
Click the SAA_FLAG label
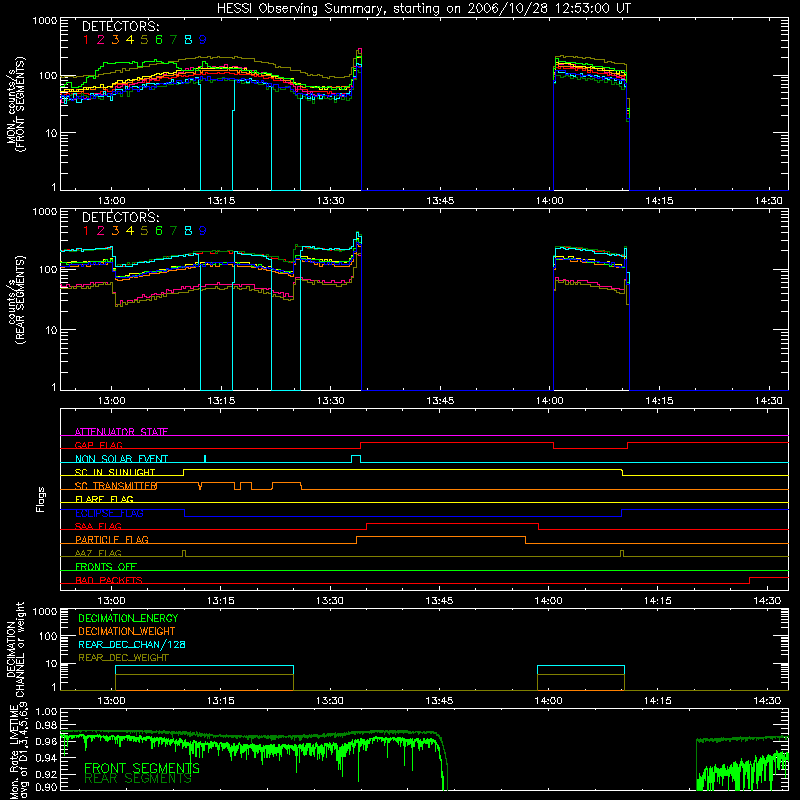tap(98, 527)
